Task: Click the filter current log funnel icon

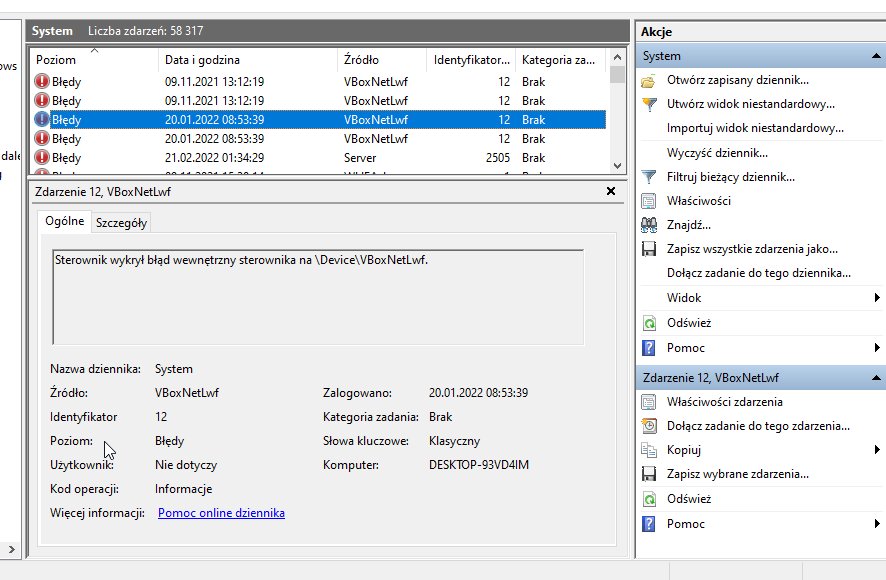Action: click(x=649, y=178)
